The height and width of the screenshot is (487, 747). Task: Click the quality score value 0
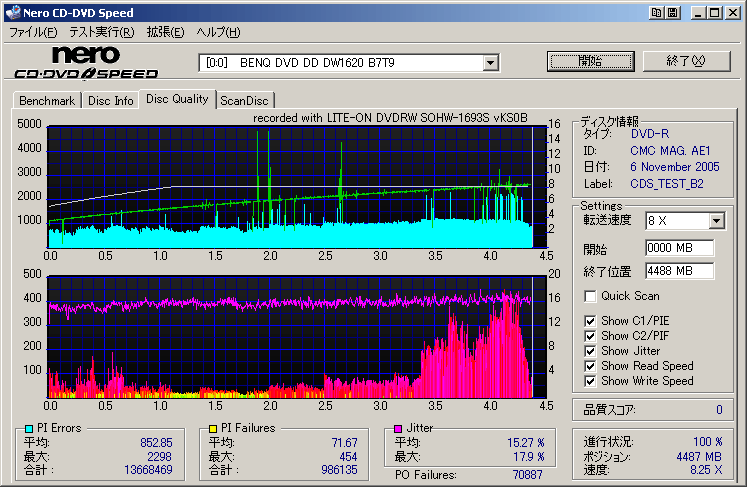[719, 410]
